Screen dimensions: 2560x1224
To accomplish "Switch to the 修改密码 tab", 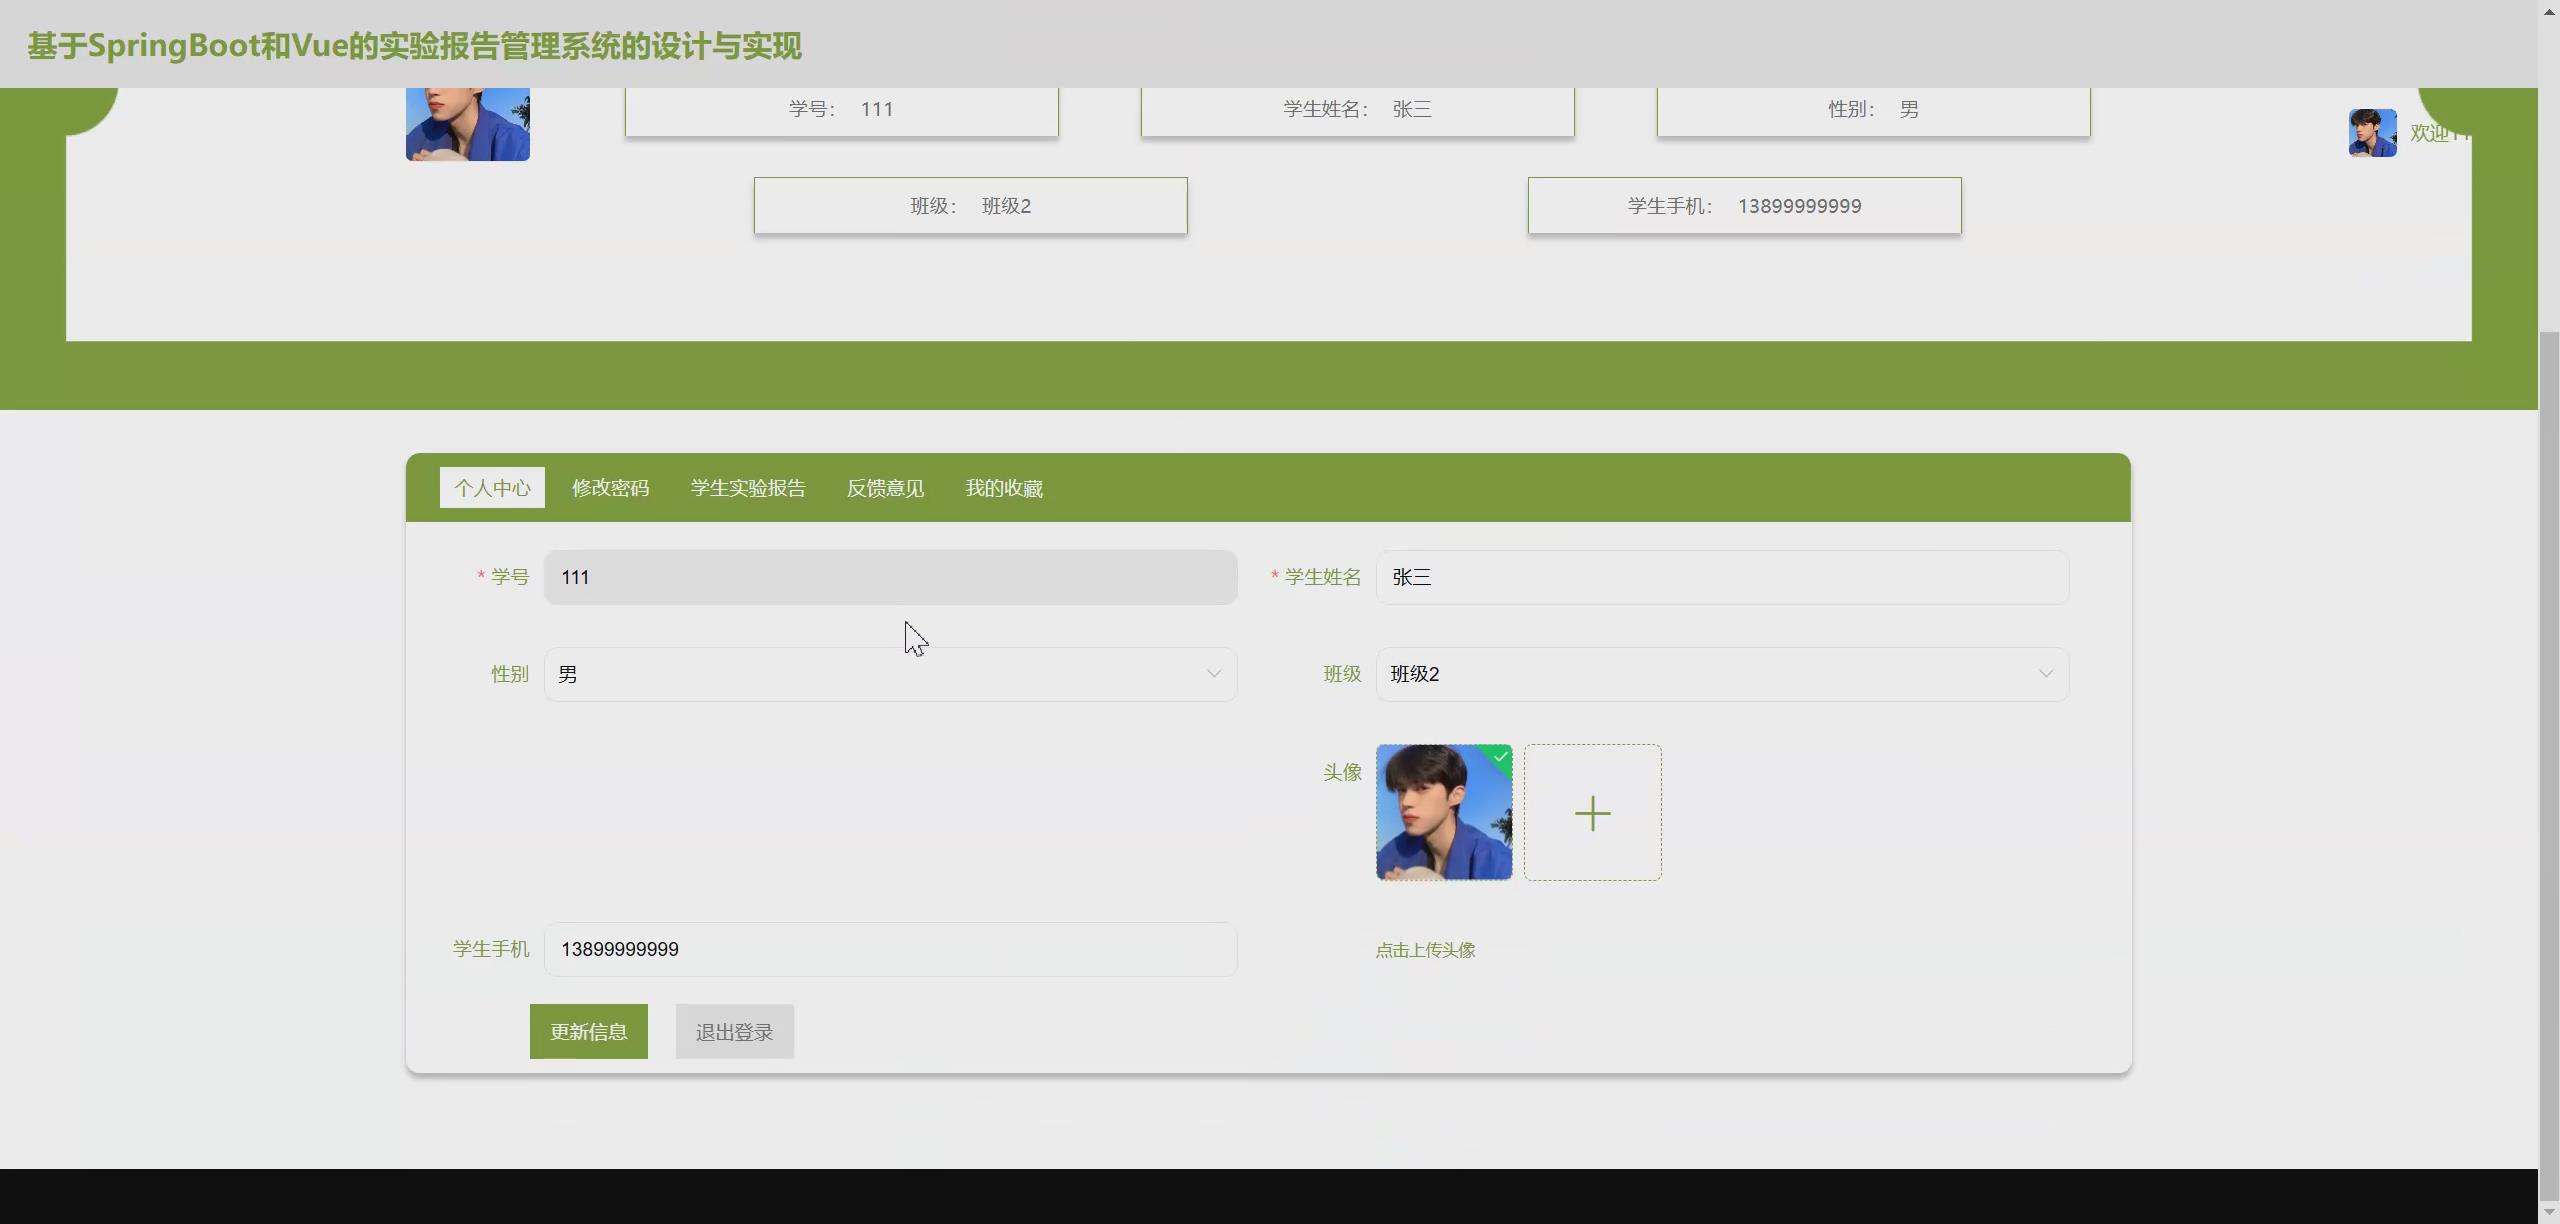I will tap(610, 487).
